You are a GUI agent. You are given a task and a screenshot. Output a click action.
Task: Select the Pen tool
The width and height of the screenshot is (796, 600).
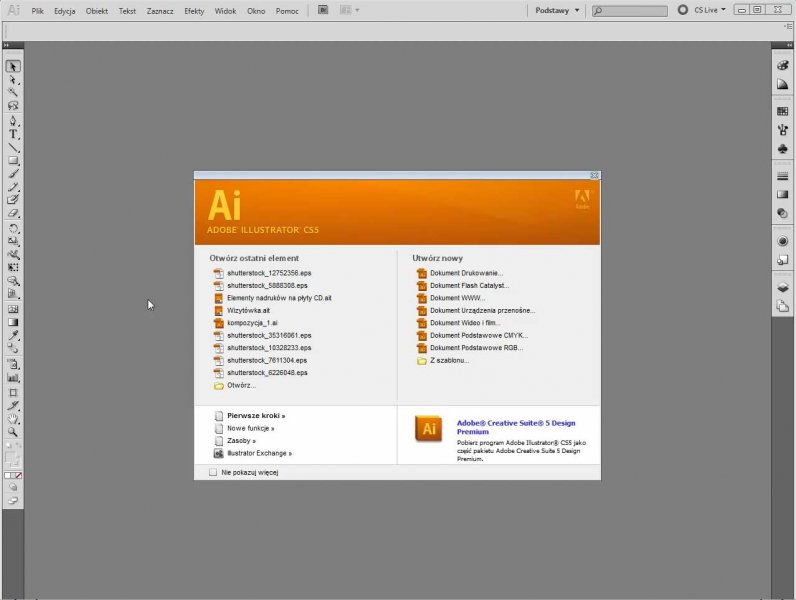14,120
